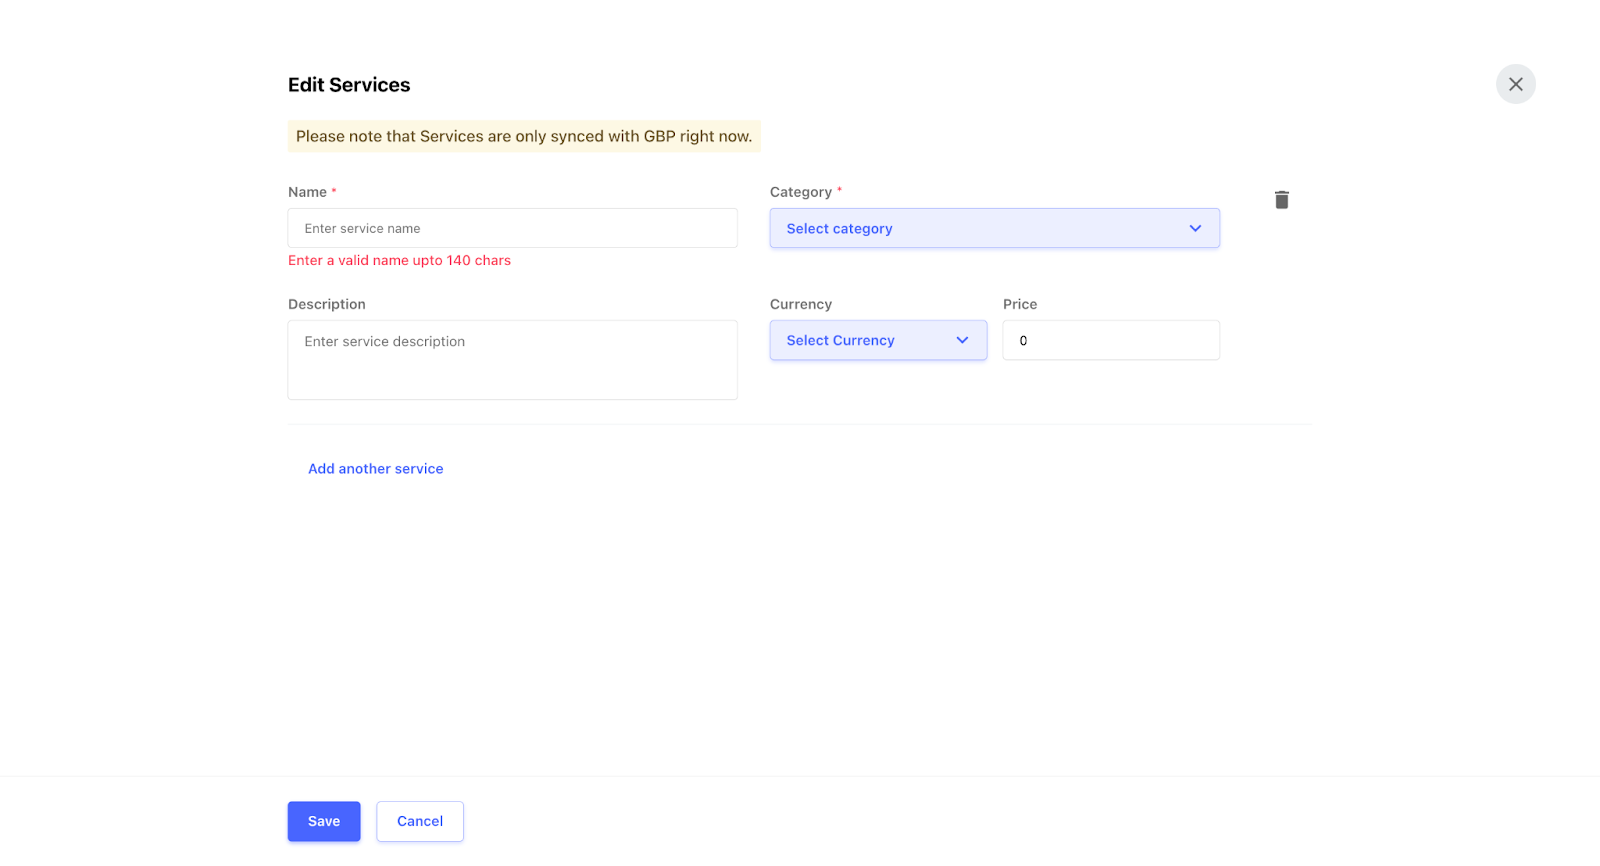Open the Select category dropdown
Image resolution: width=1600 pixels, height=866 pixels.
click(994, 228)
